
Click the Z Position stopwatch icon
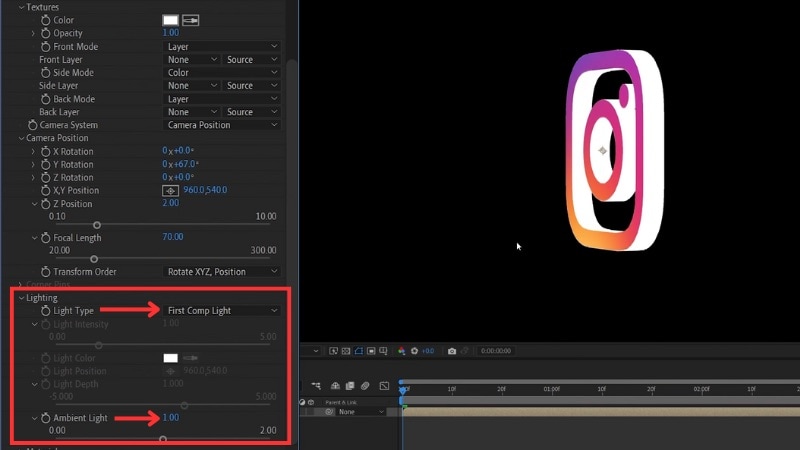(45, 204)
